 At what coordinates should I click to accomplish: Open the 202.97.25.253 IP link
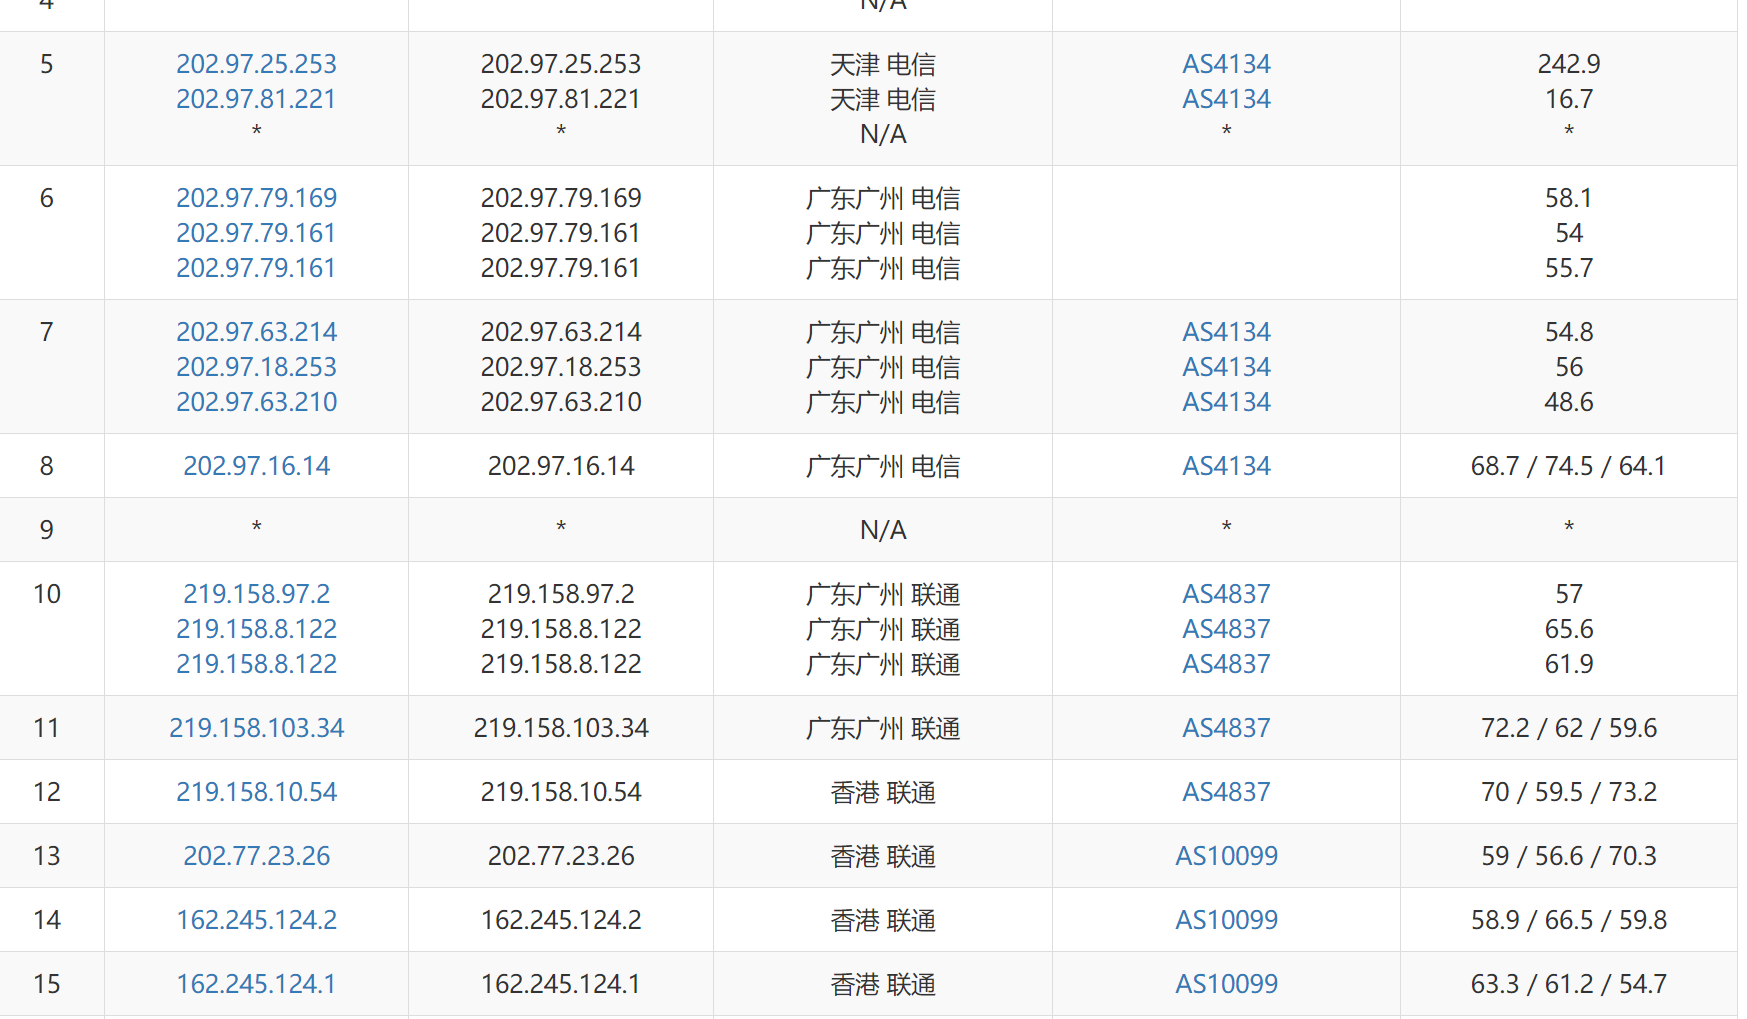(256, 64)
